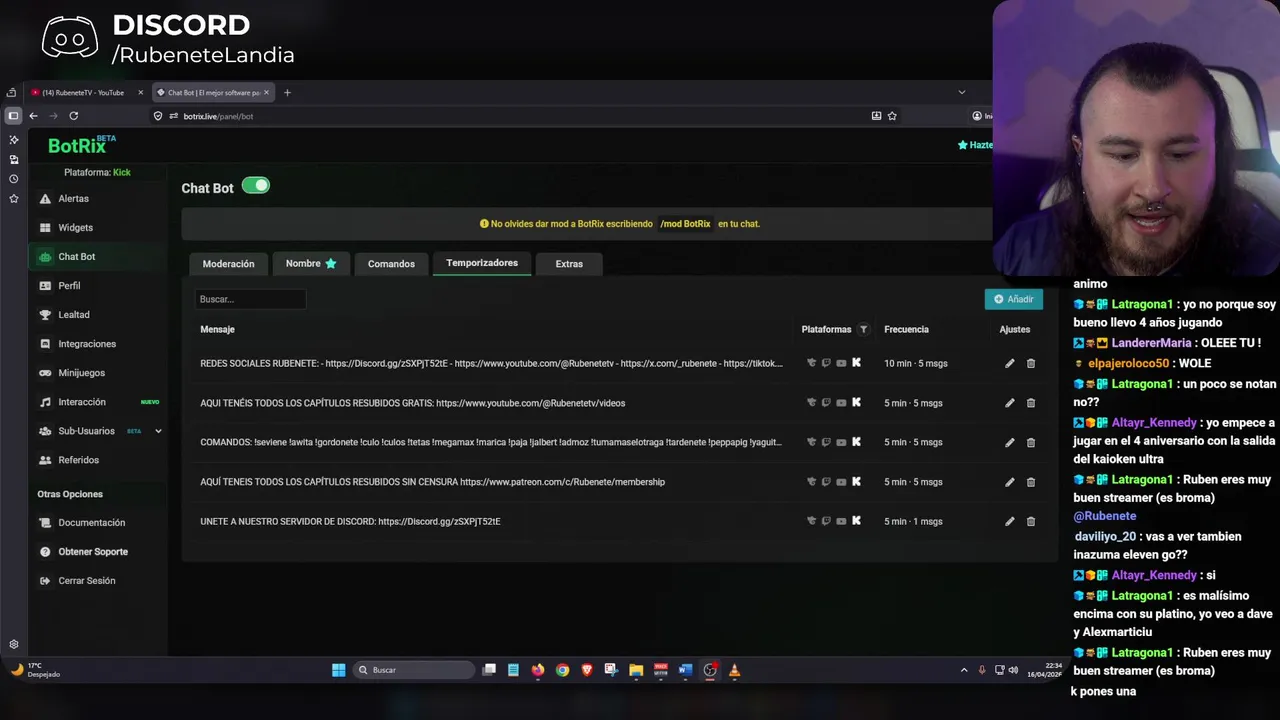Open Google Chrome from the taskbar
The height and width of the screenshot is (720, 1280).
tap(562, 670)
